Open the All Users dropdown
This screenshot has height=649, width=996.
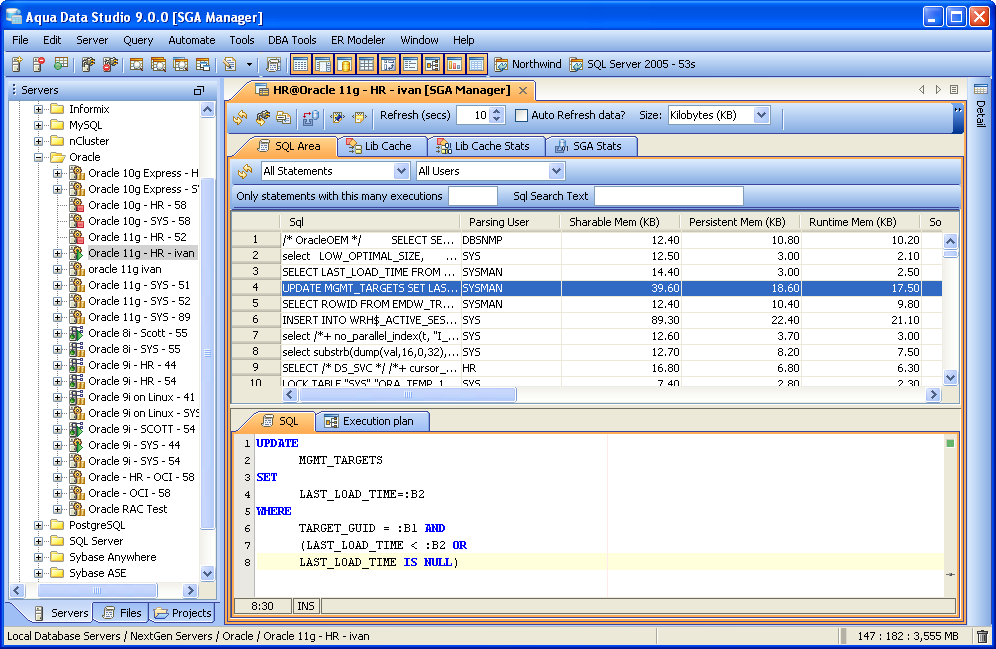click(x=556, y=171)
